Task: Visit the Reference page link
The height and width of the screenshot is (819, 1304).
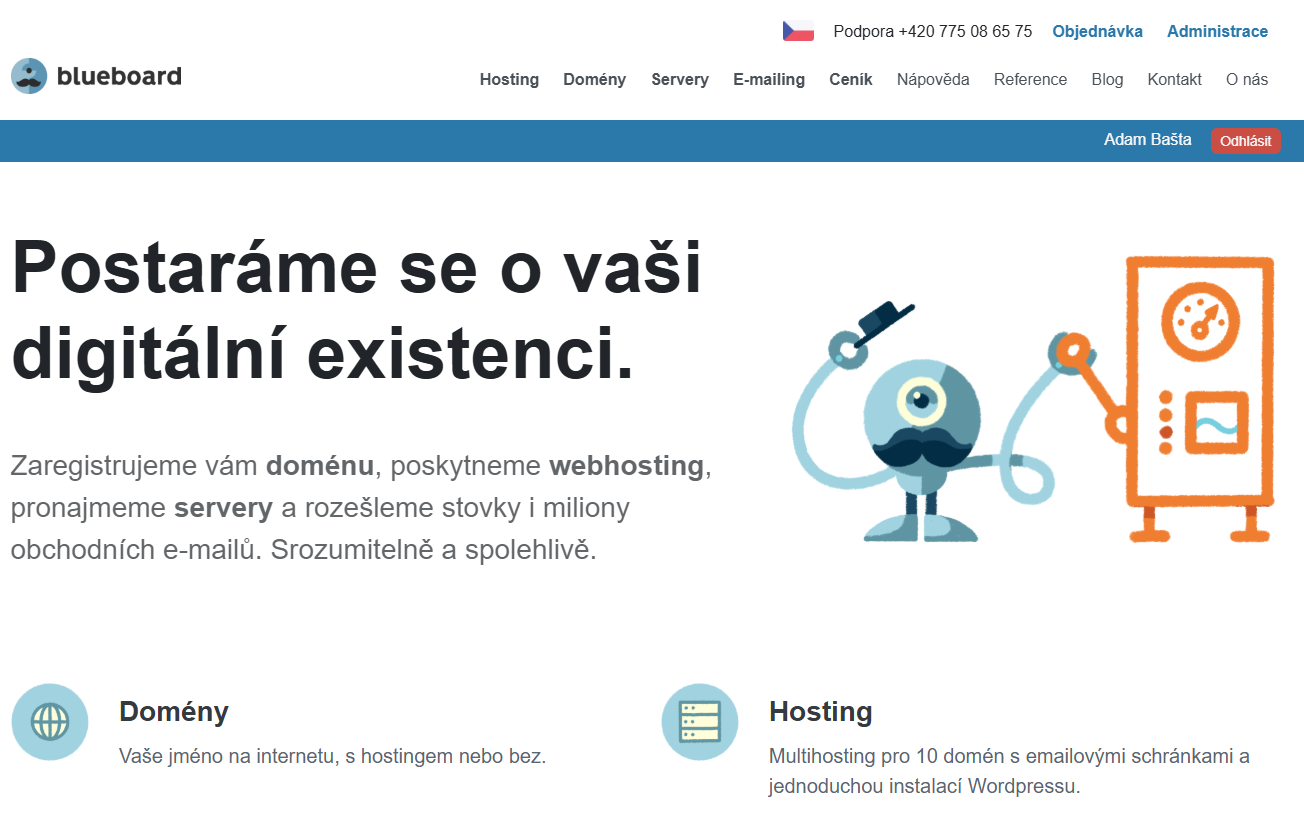Action: [1030, 80]
